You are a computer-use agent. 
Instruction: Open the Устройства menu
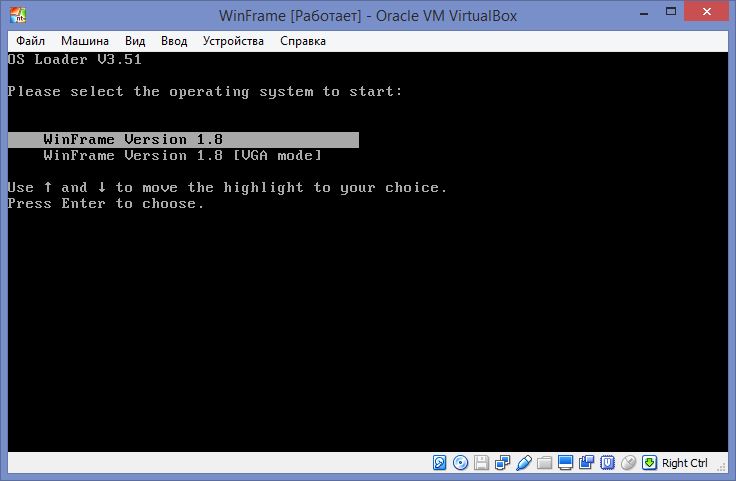coord(233,41)
